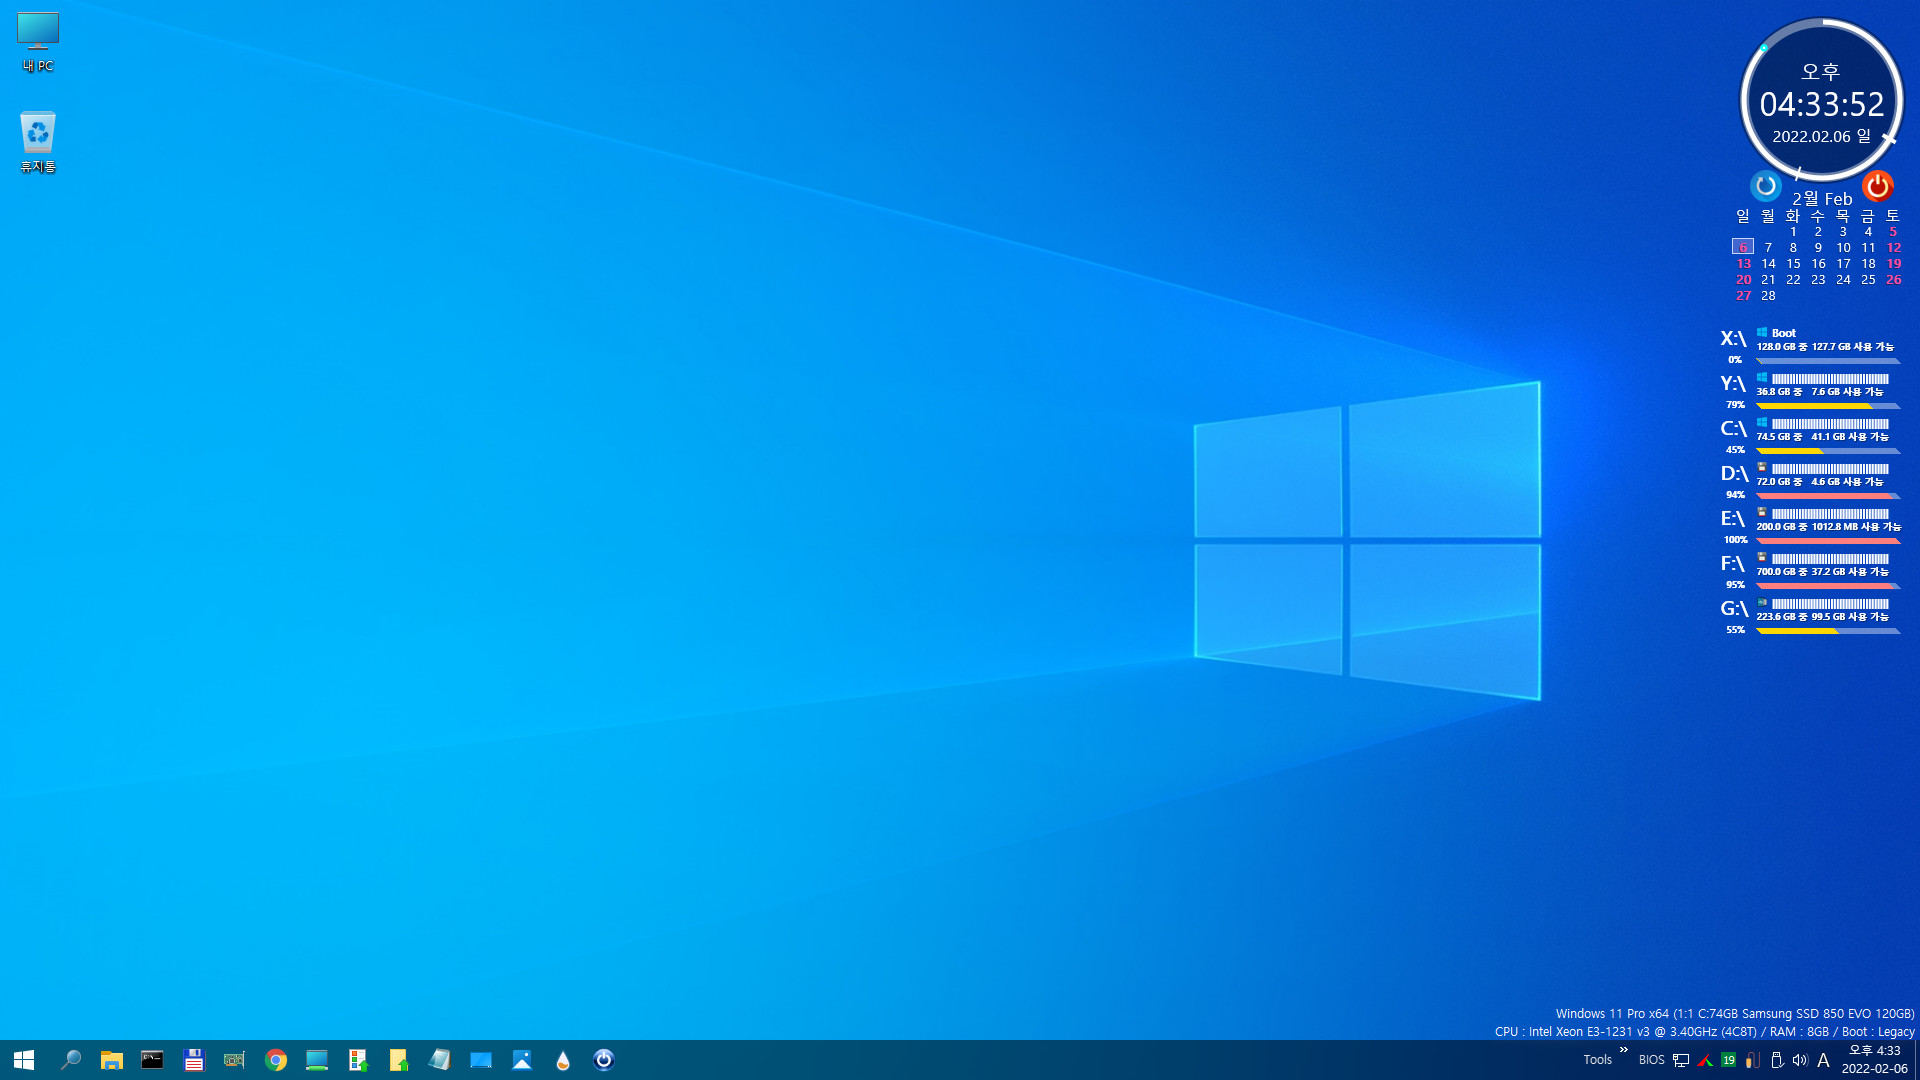This screenshot has height=1080, width=1920.
Task: Open the teal monitor taskbar icon
Action: pos(317,1060)
